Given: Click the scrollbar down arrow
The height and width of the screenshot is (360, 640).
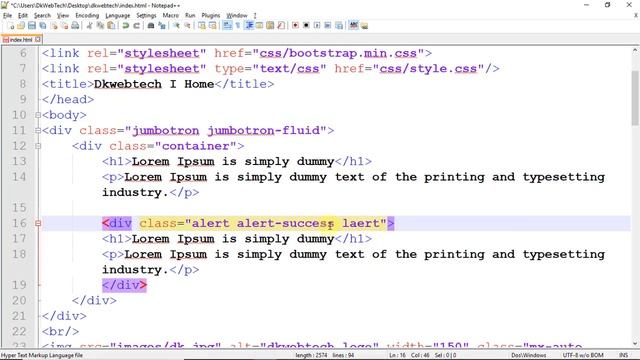Looking at the screenshot, I should (x=635, y=344).
